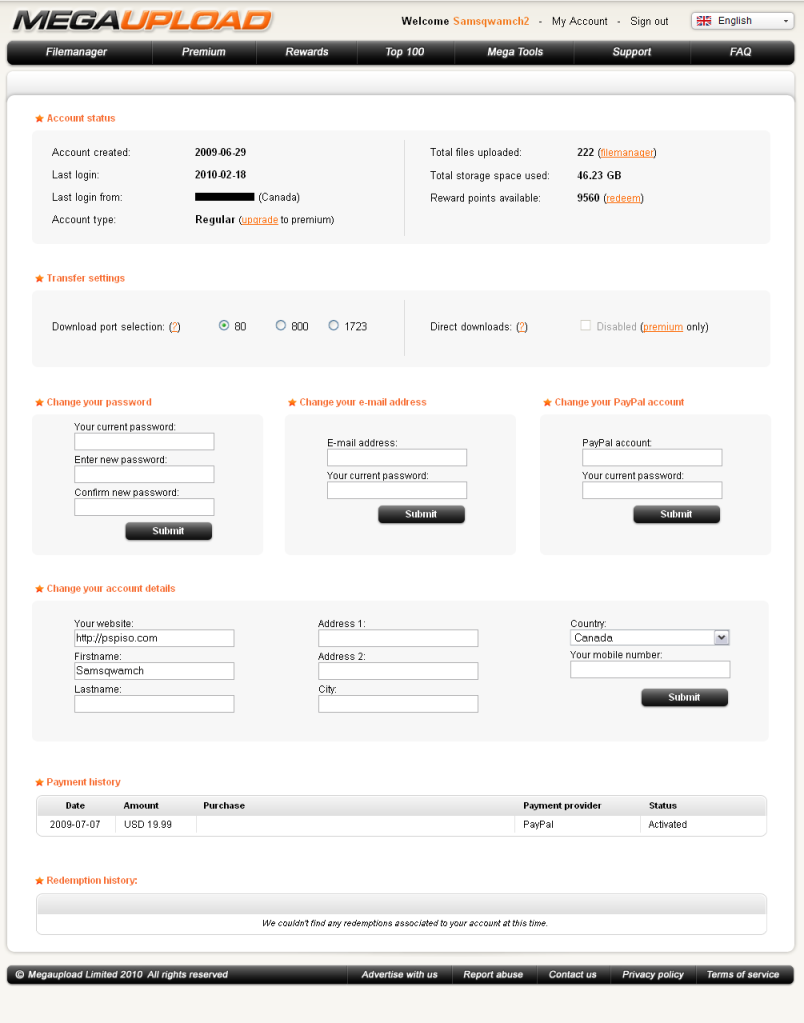
Task: Click the Megaupload logo
Action: 142,20
